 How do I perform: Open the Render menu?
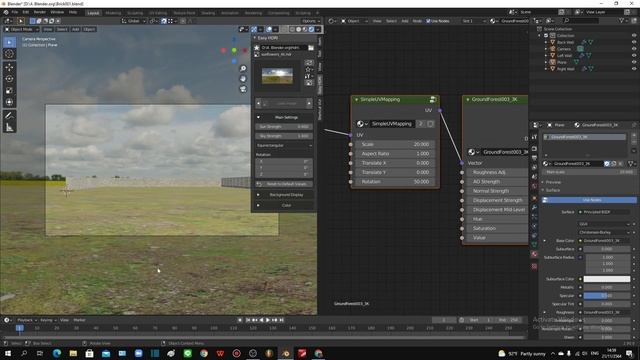[x=40, y=12]
